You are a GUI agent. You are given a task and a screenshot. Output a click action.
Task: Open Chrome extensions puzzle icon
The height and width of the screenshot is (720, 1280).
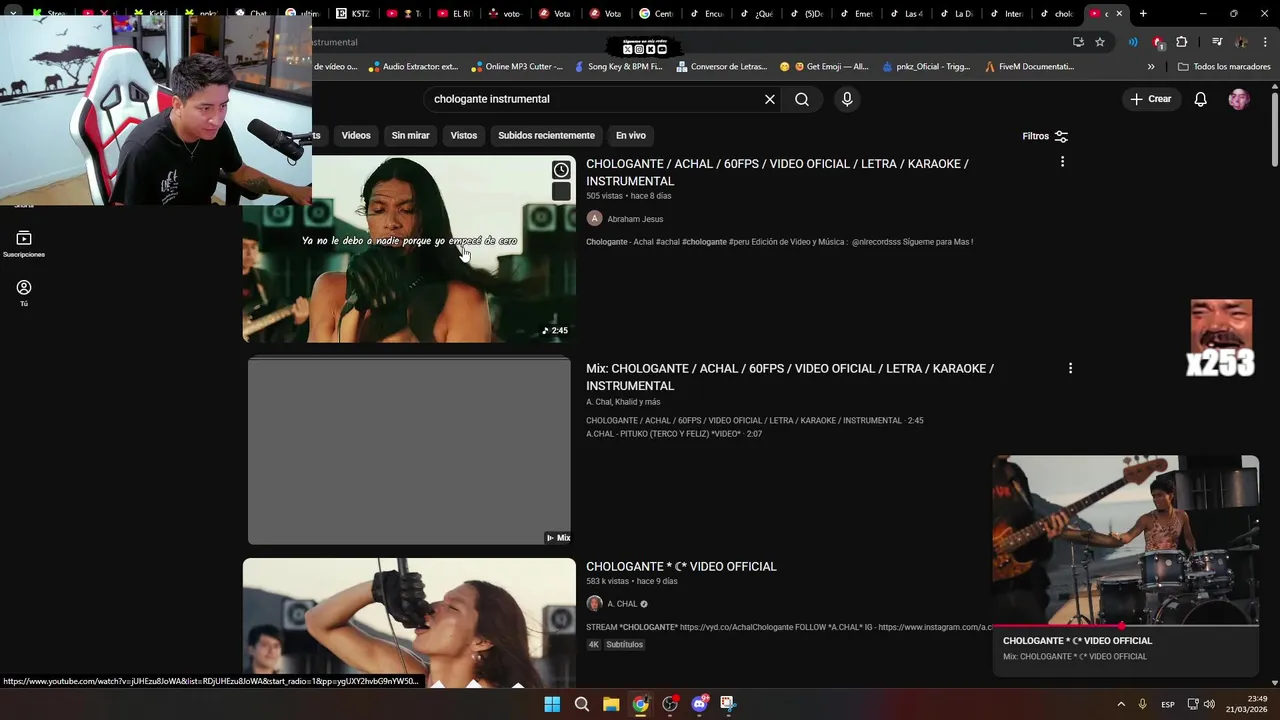point(1182,42)
